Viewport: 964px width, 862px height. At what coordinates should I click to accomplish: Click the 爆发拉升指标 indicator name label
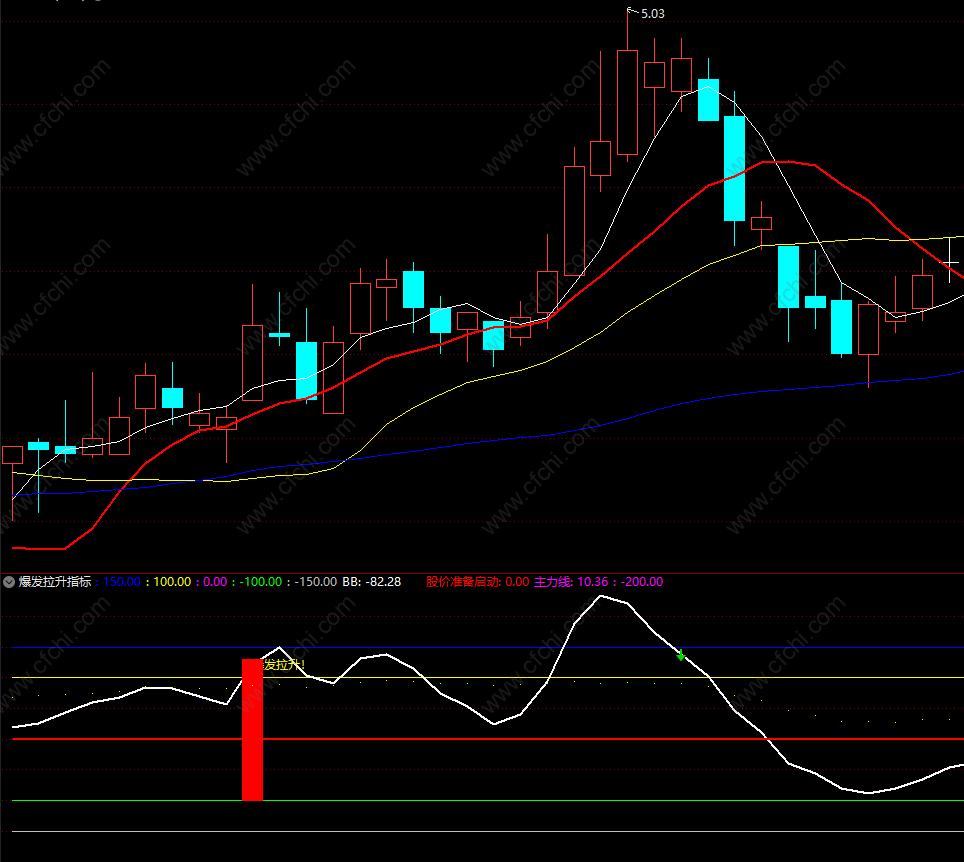point(55,582)
